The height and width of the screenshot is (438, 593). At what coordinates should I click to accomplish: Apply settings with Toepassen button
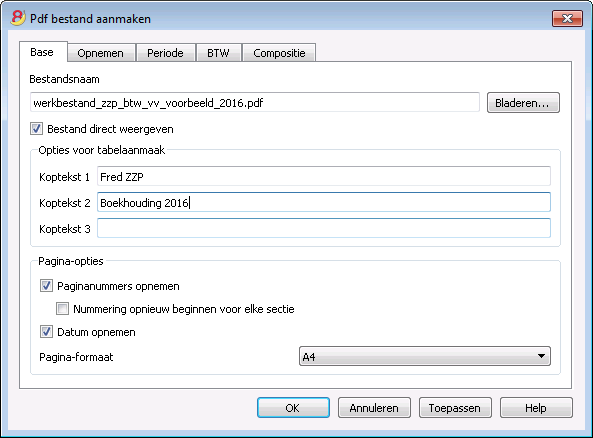point(455,408)
